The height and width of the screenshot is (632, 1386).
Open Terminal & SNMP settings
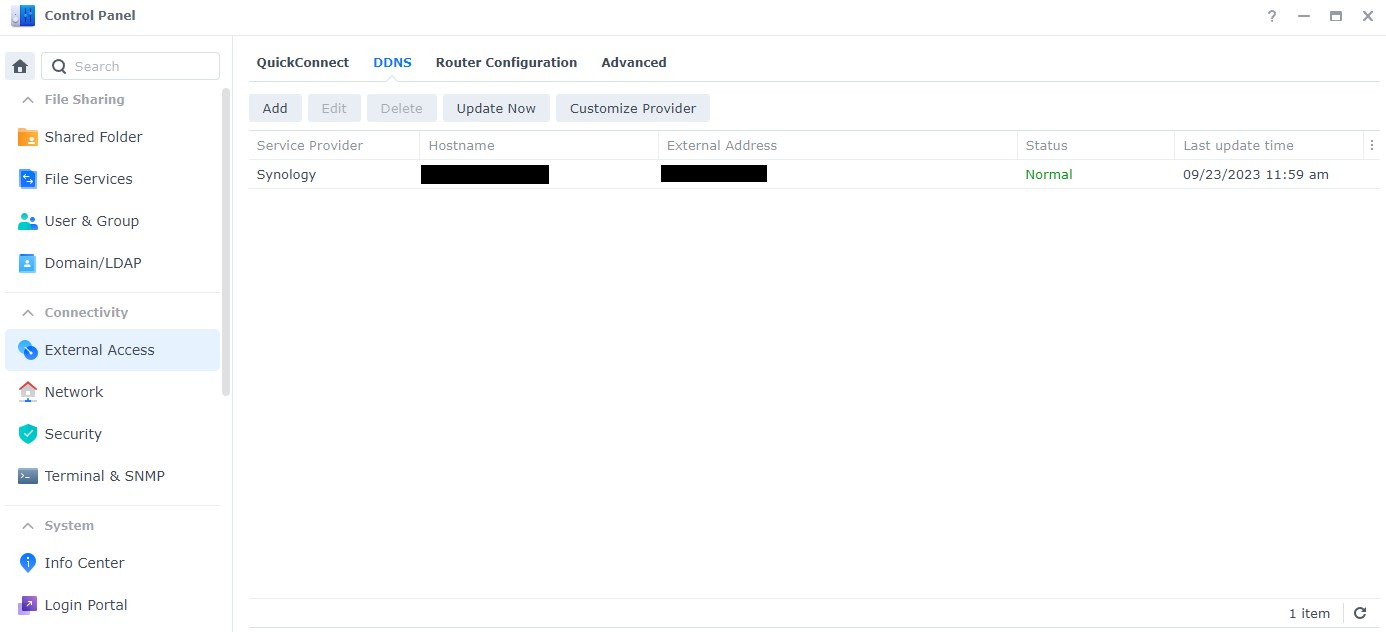104,476
